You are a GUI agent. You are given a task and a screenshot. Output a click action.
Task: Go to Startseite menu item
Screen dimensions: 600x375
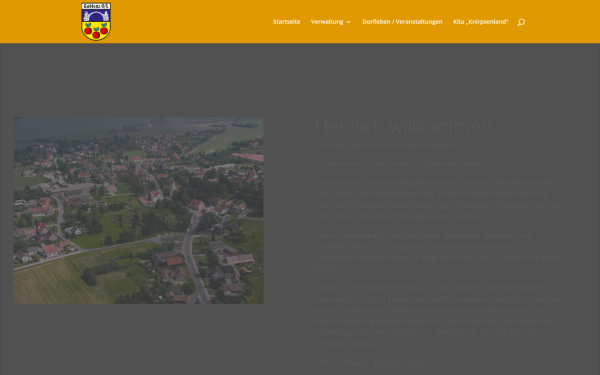tap(287, 22)
